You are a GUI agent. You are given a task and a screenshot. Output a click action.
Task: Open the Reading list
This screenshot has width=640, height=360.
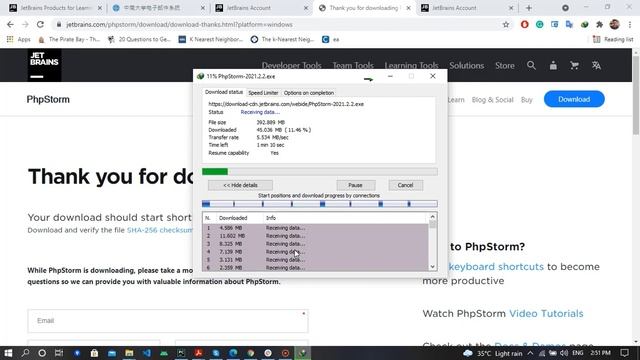tap(613, 40)
